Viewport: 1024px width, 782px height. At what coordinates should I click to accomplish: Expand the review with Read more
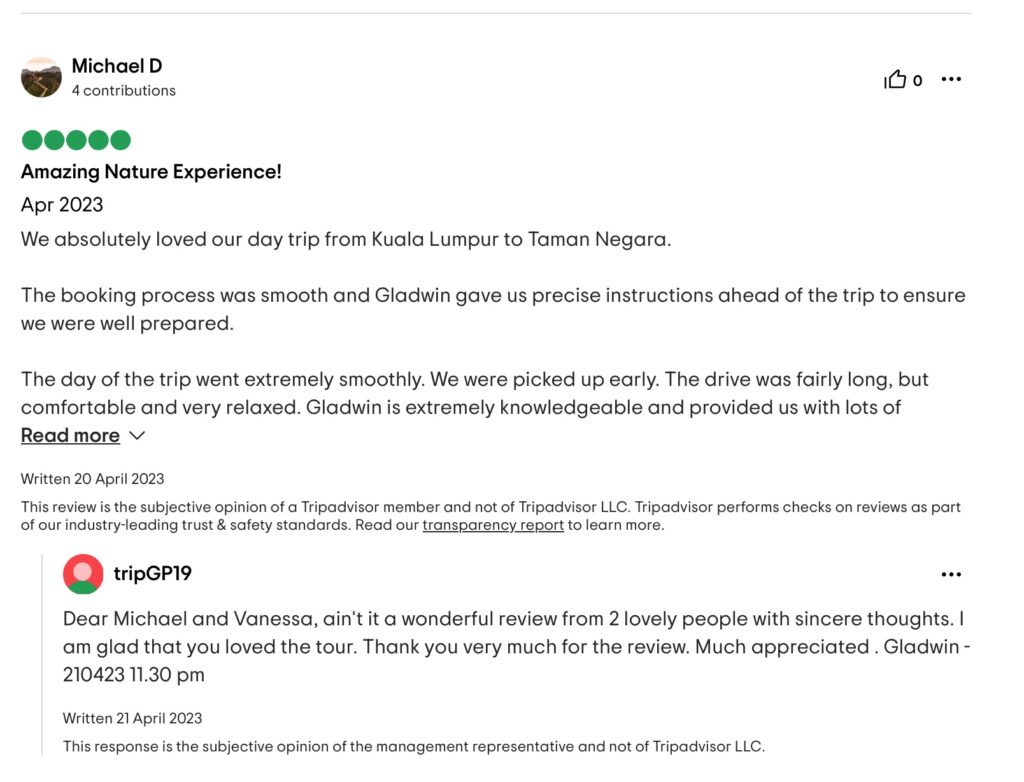(x=71, y=435)
